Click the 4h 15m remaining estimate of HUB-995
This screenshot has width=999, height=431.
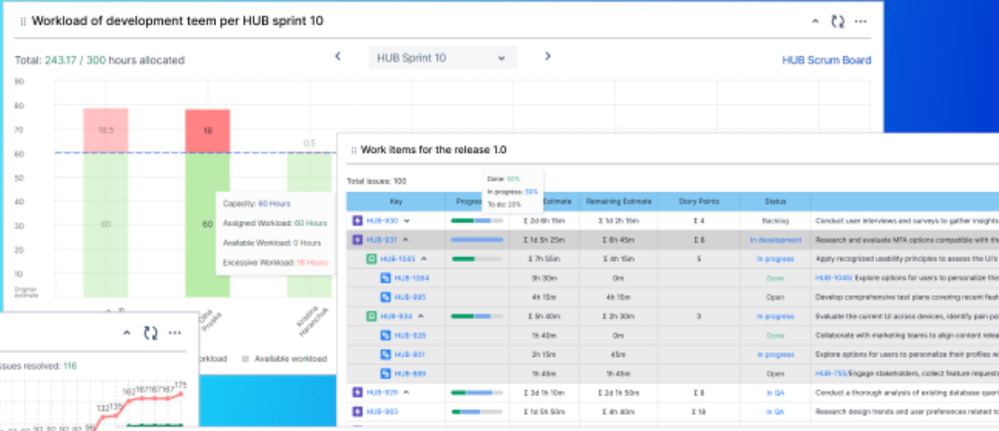(619, 297)
